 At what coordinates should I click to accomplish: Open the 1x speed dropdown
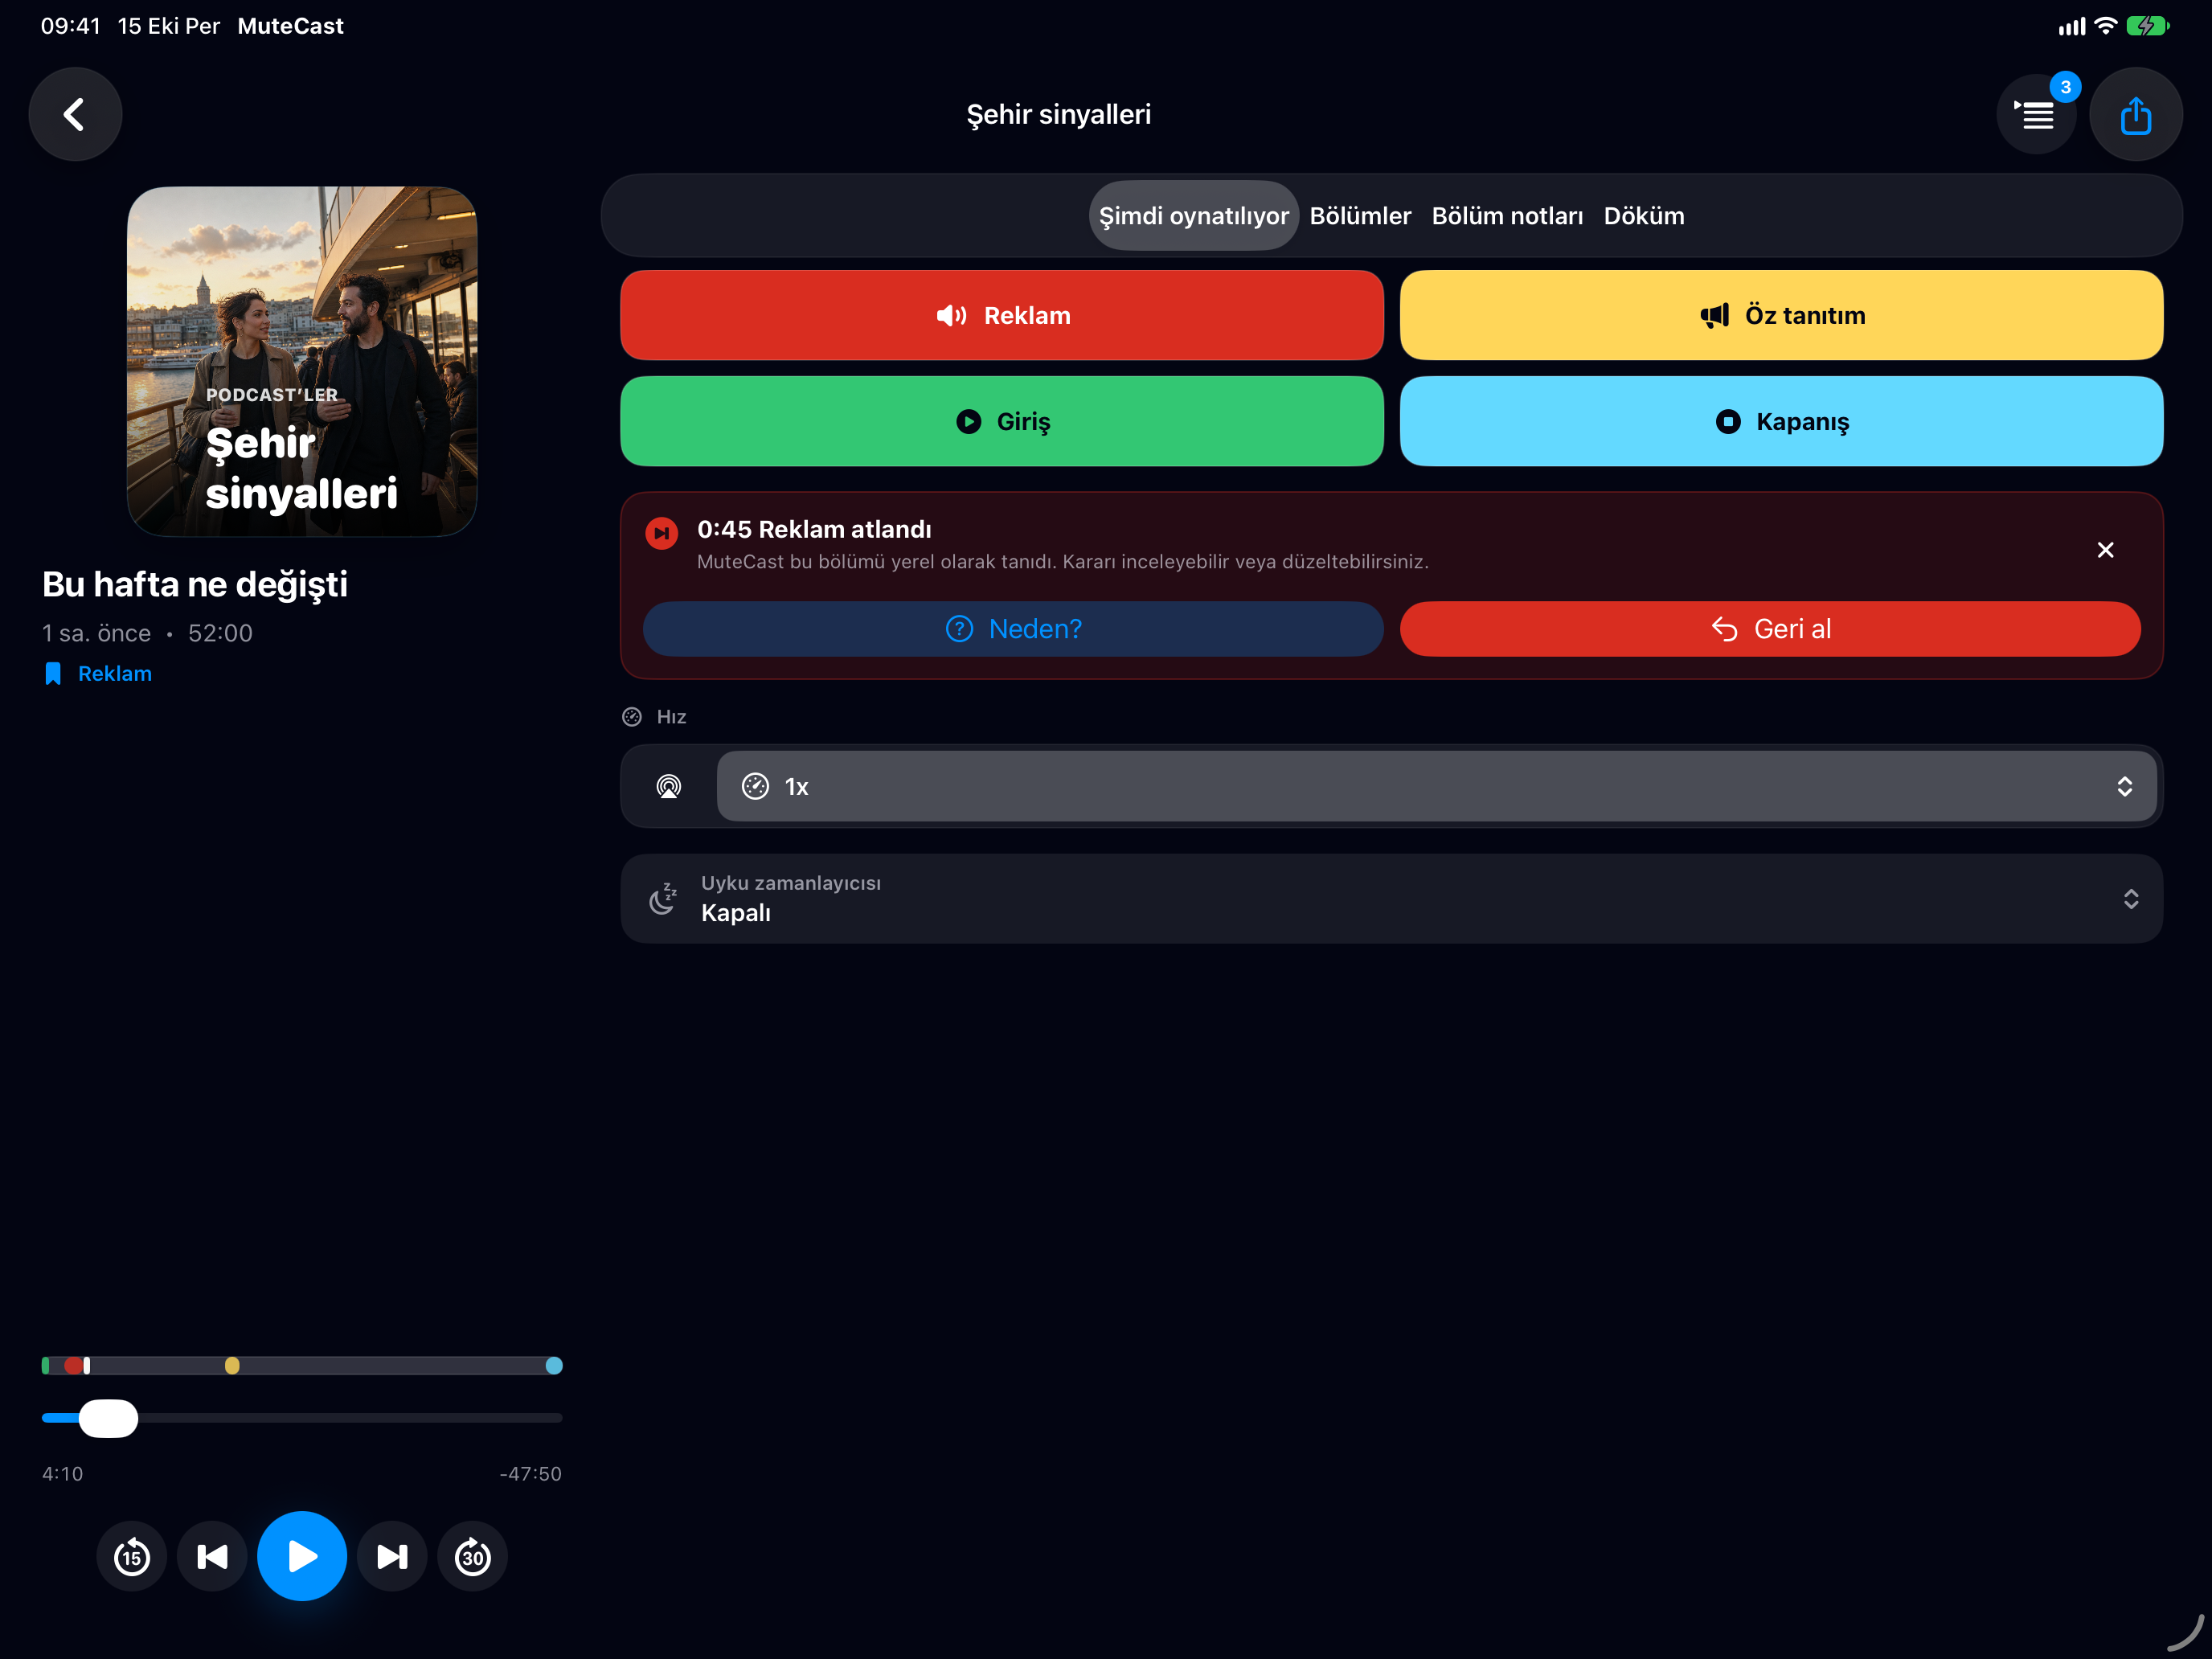coord(1436,786)
